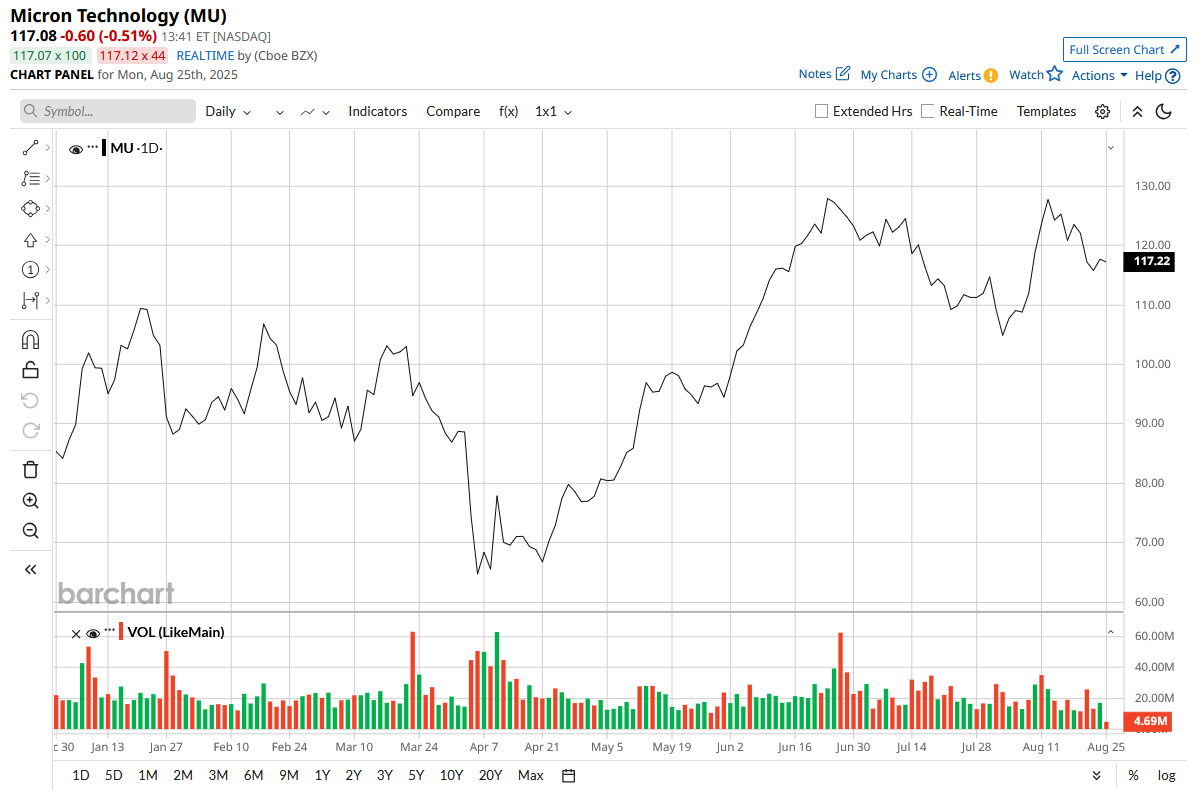Pick the numbered label annotation tool
1202x805 pixels.
[30, 270]
